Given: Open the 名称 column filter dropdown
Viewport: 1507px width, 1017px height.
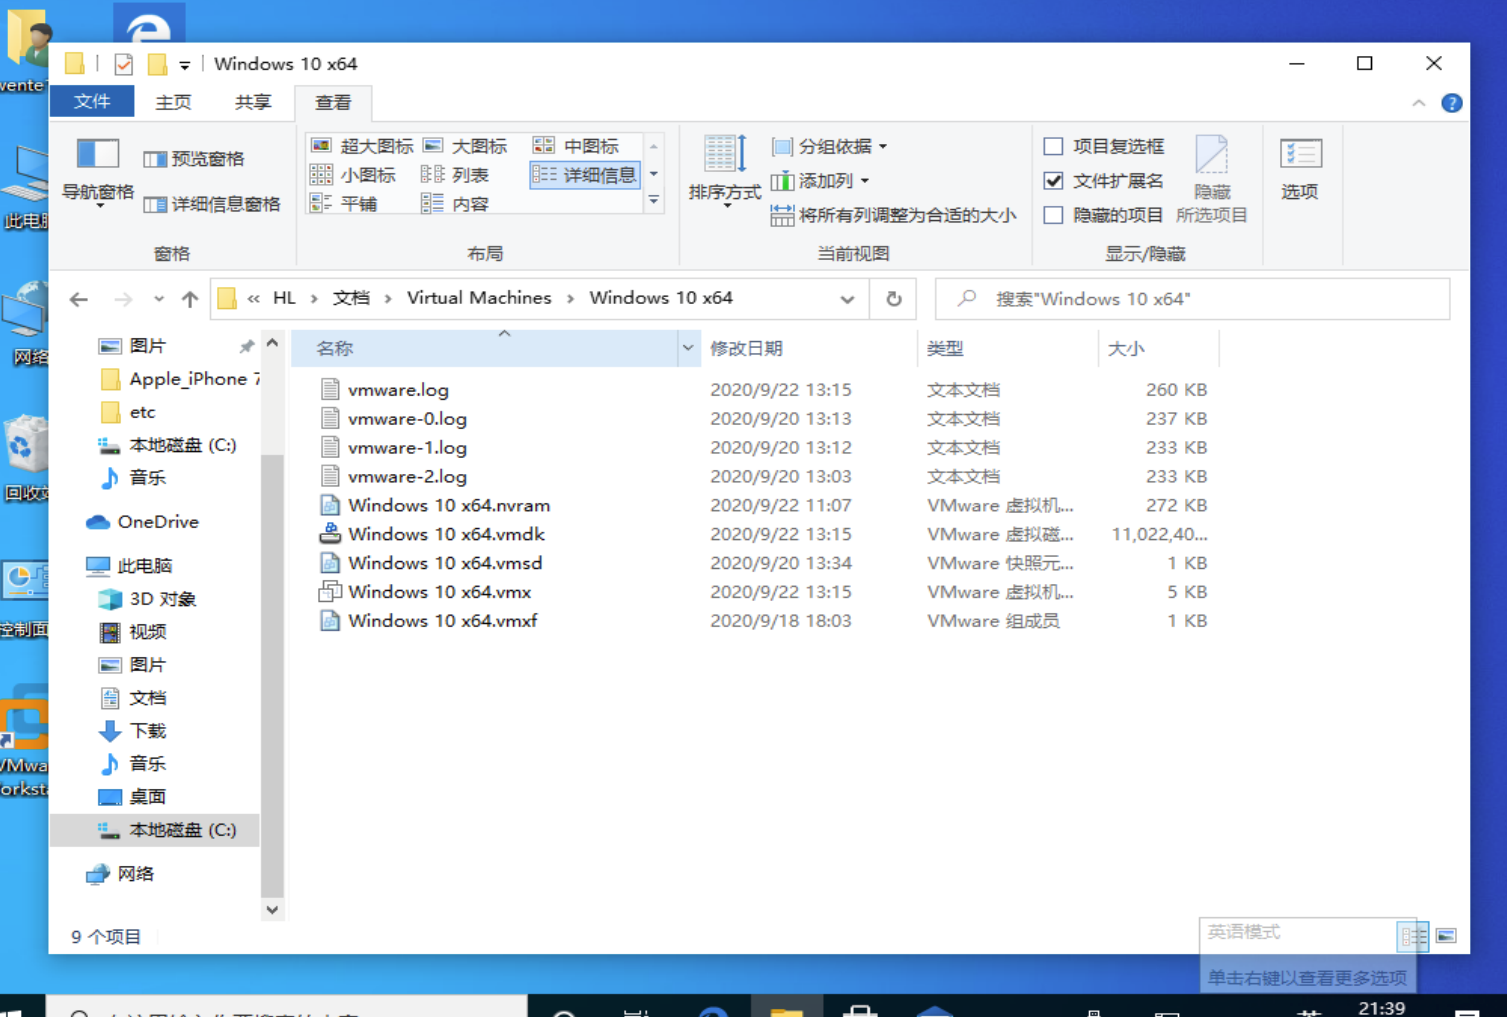Looking at the screenshot, I should pos(688,348).
